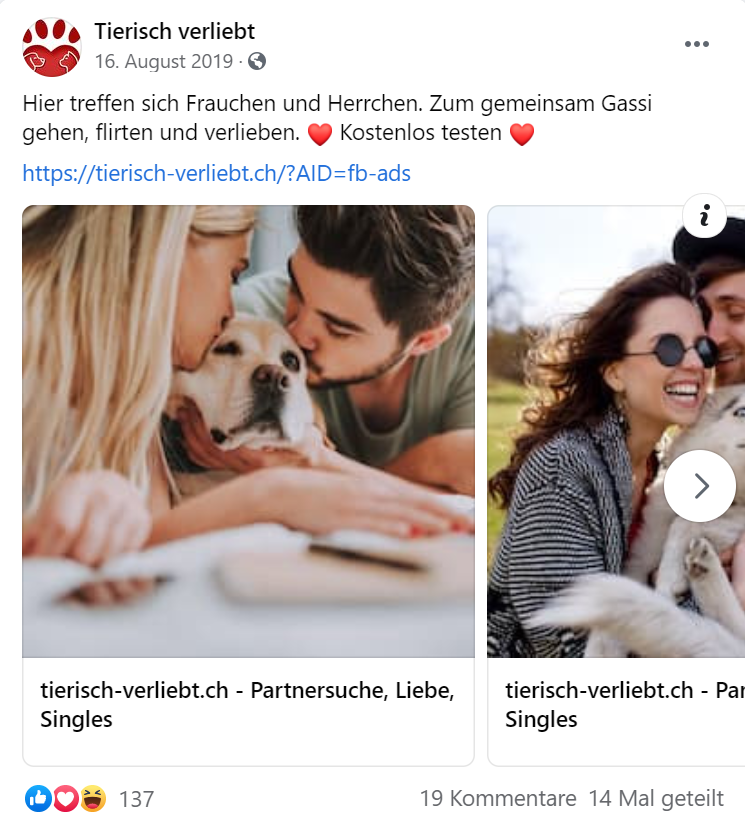Open the info icon on the carousel
745x825 pixels.
pyautogui.click(x=704, y=216)
